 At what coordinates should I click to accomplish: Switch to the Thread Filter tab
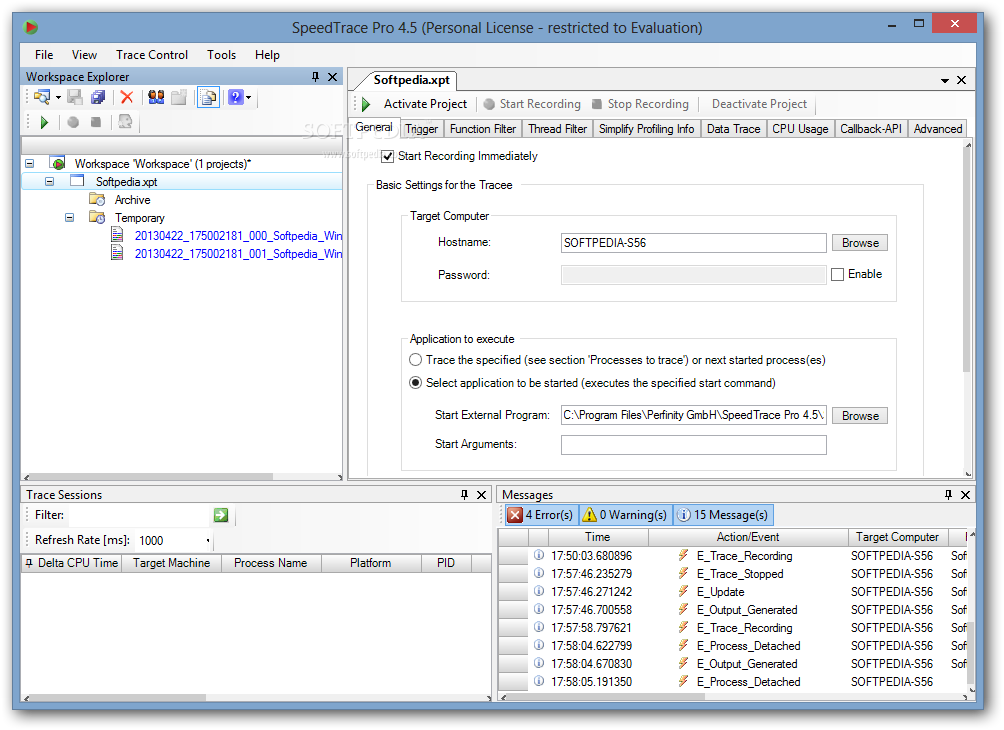point(557,129)
